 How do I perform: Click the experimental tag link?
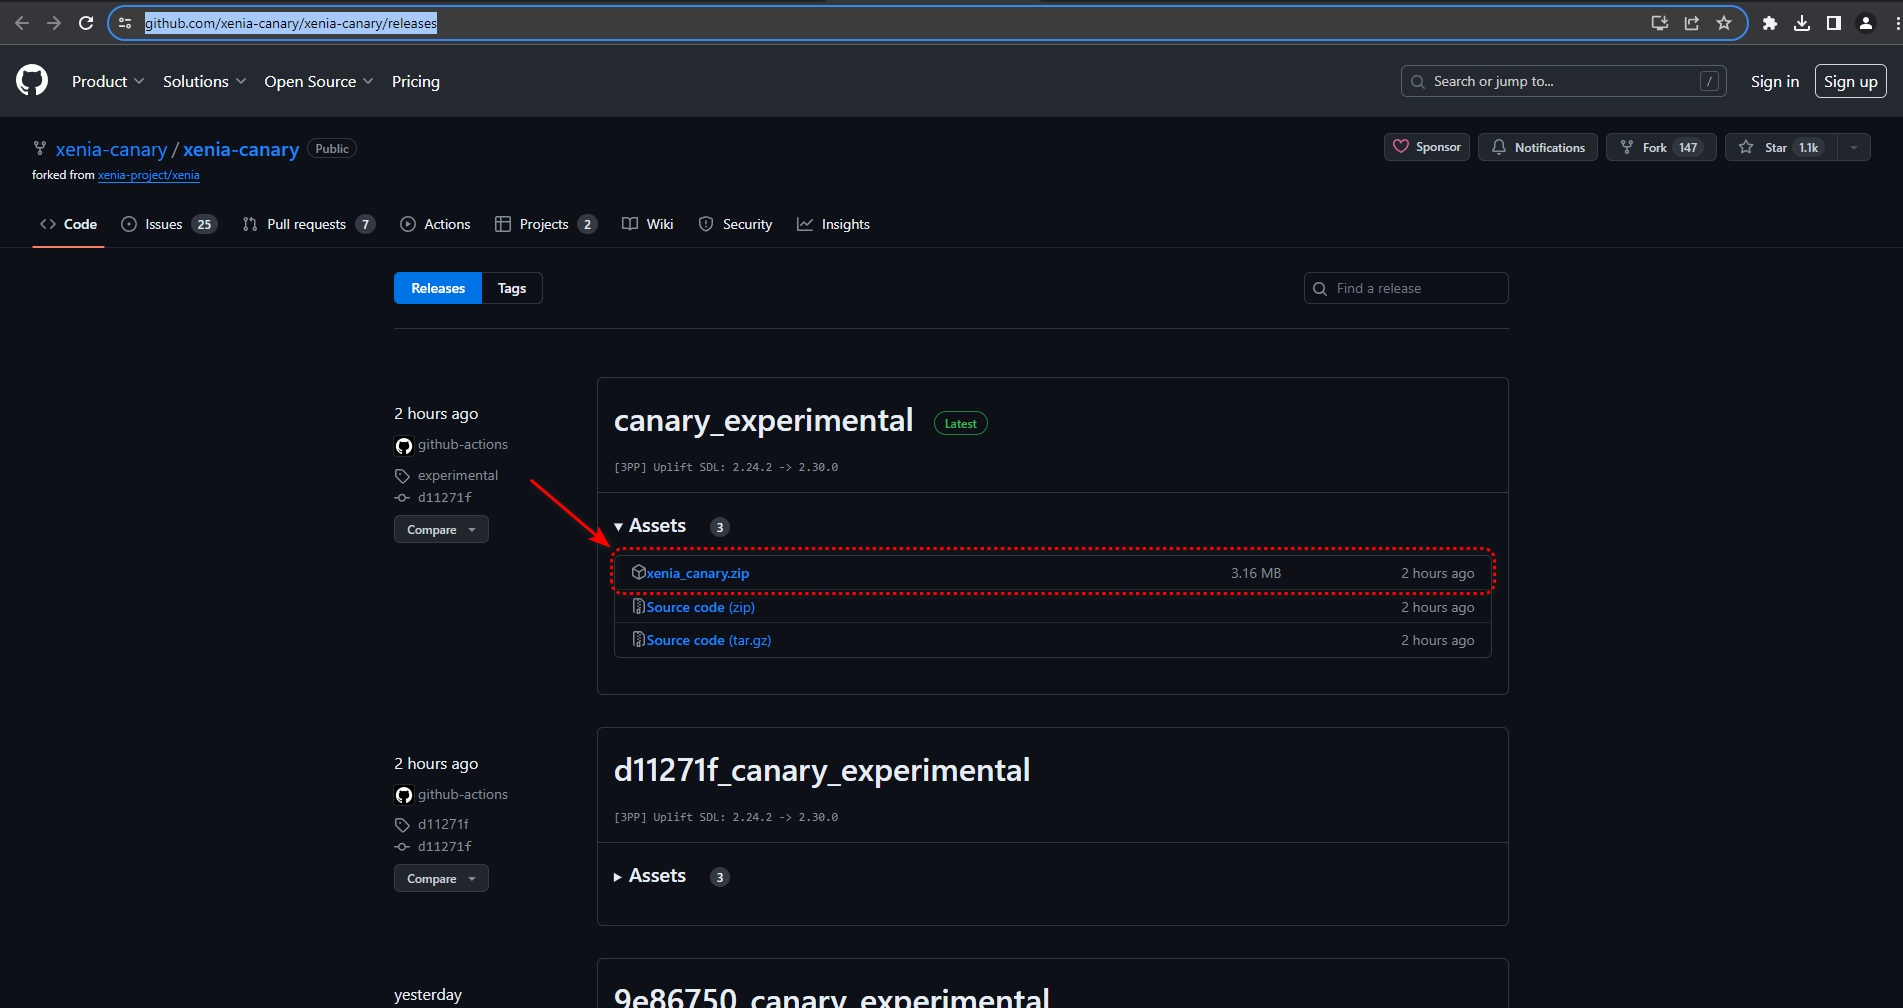pos(458,475)
